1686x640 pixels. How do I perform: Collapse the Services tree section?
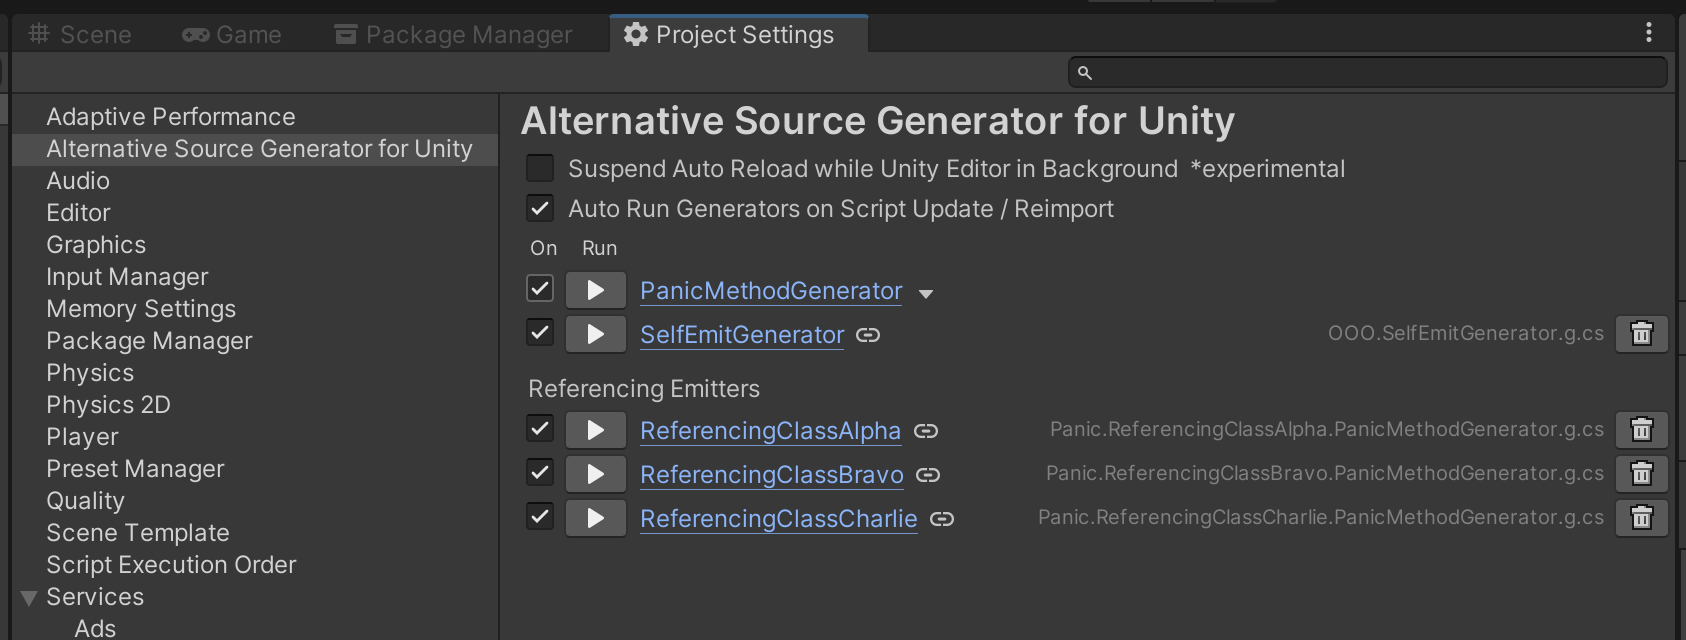point(29,598)
